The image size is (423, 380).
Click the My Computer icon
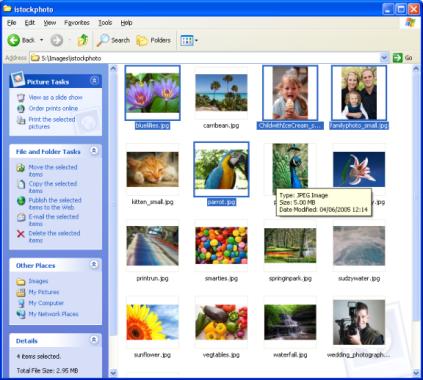point(21,303)
